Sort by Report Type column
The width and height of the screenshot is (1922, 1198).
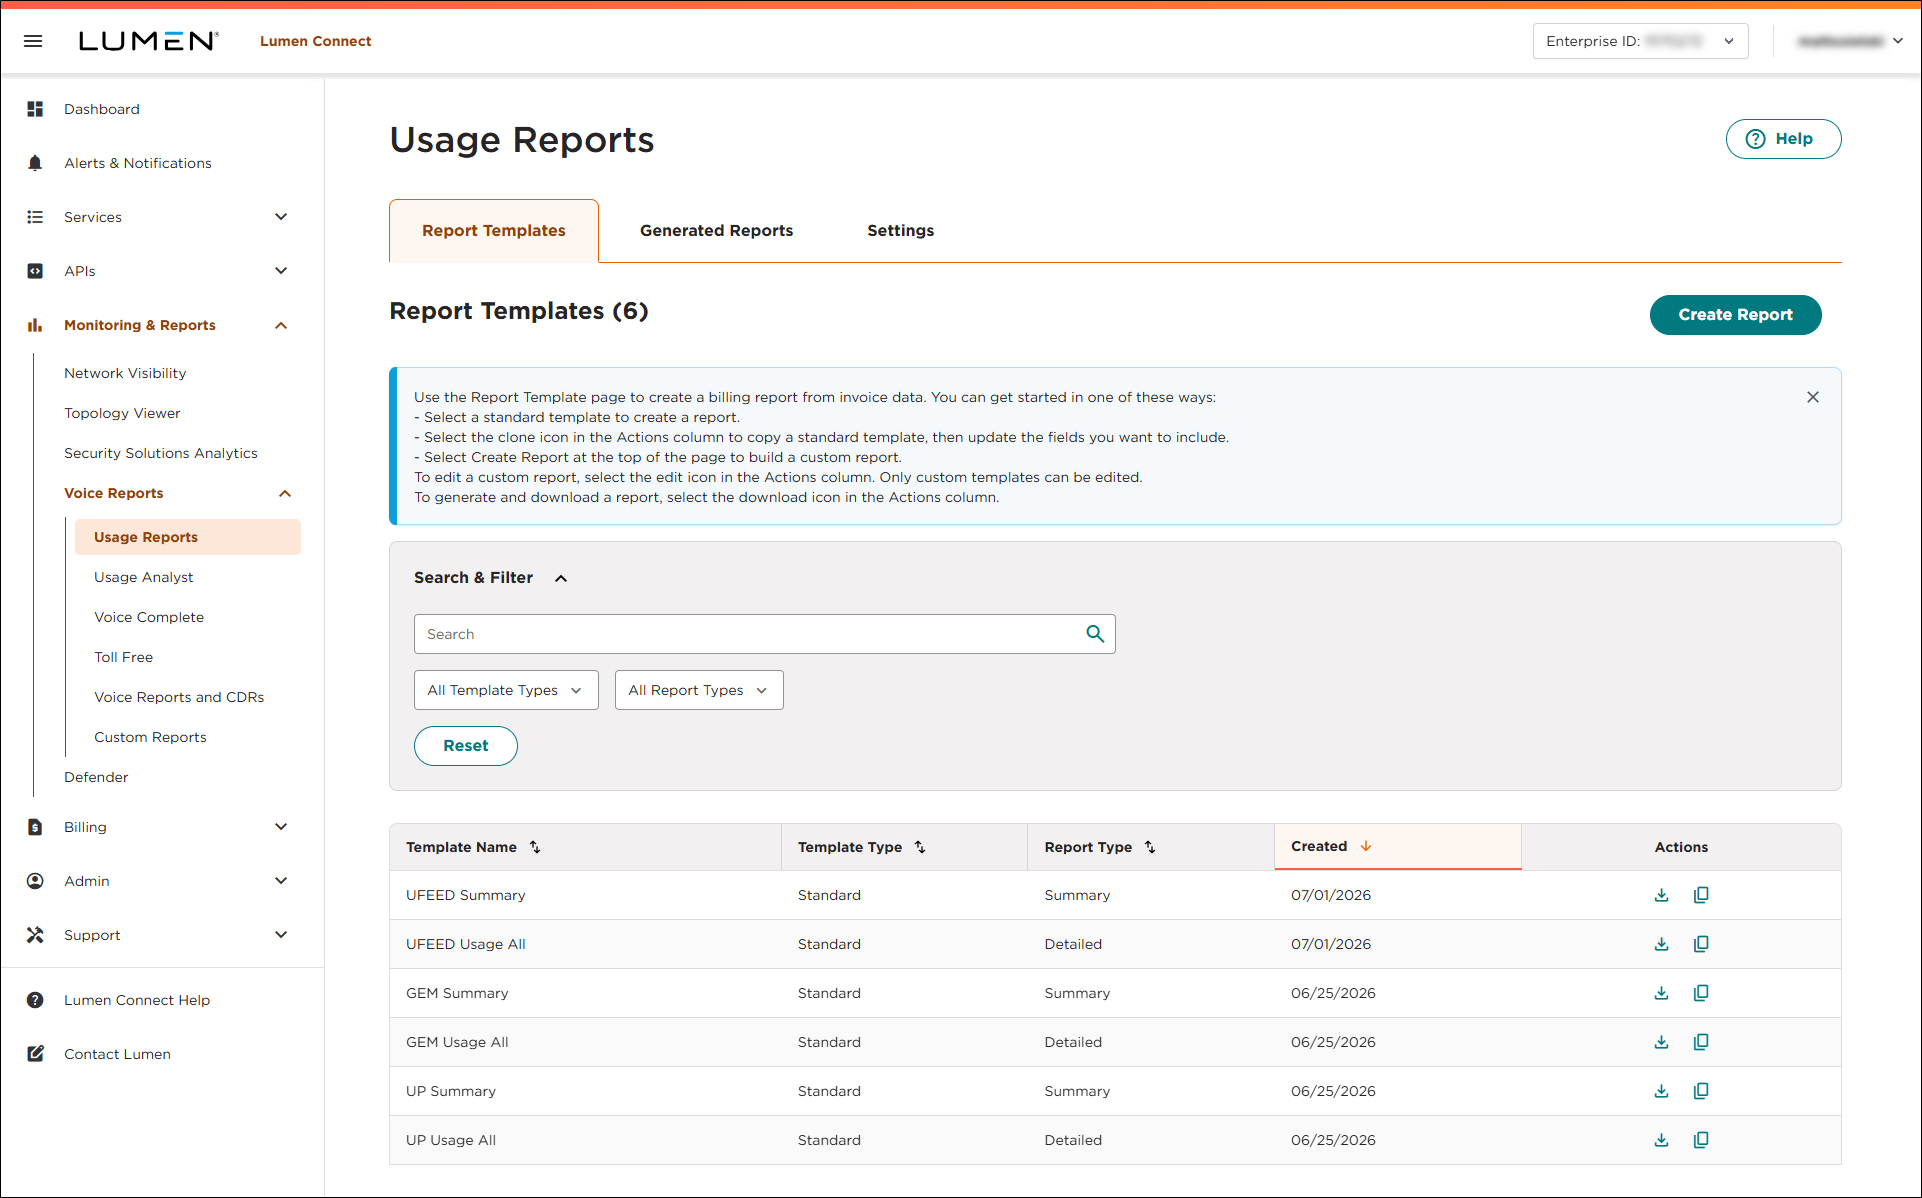pyautogui.click(x=1150, y=847)
